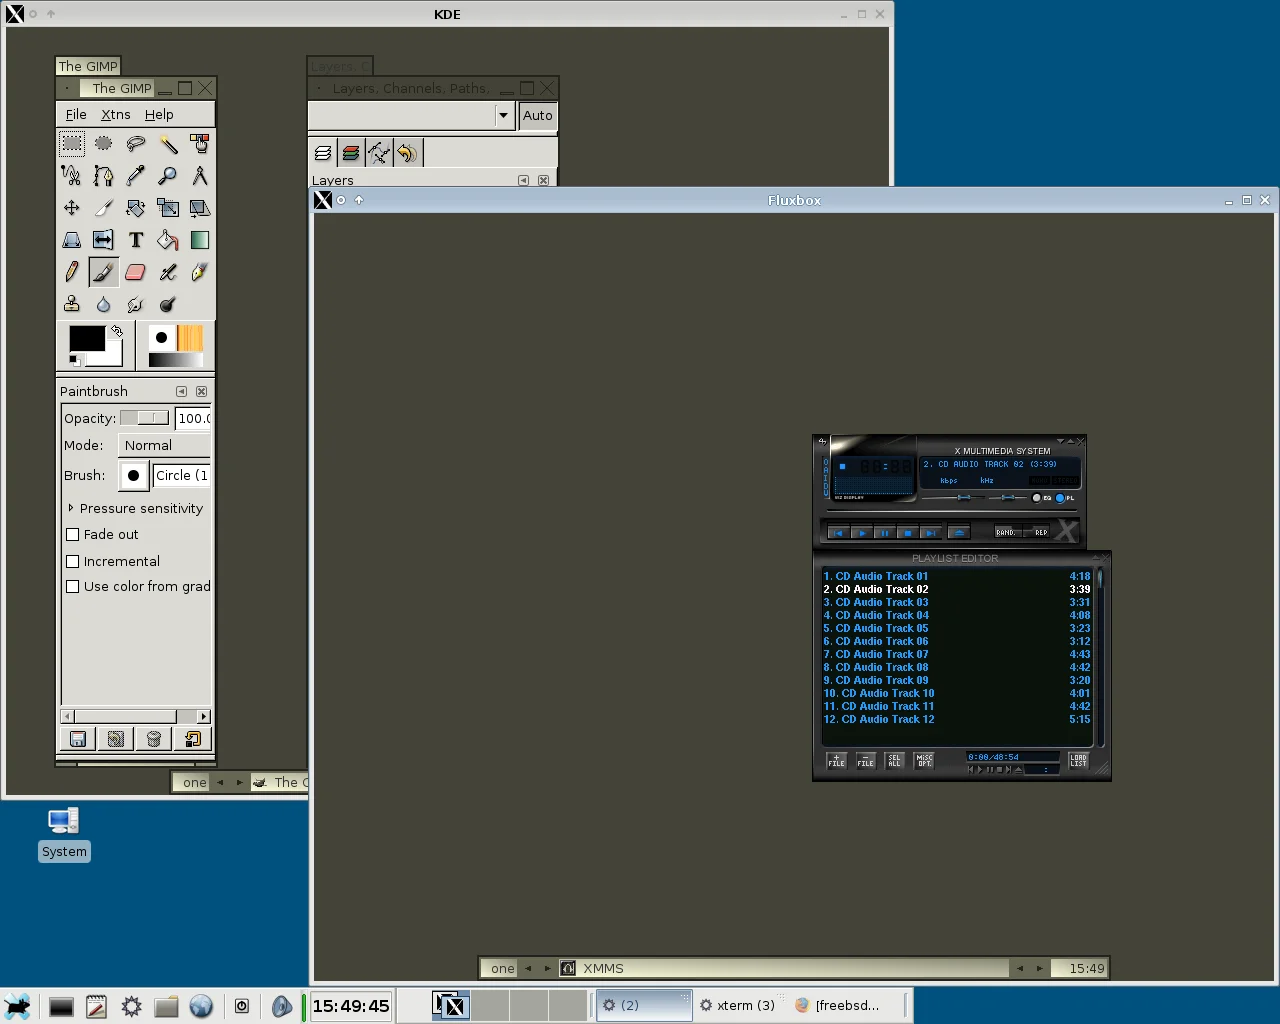Open the Paintbrush tab menu arrow

pos(181,391)
